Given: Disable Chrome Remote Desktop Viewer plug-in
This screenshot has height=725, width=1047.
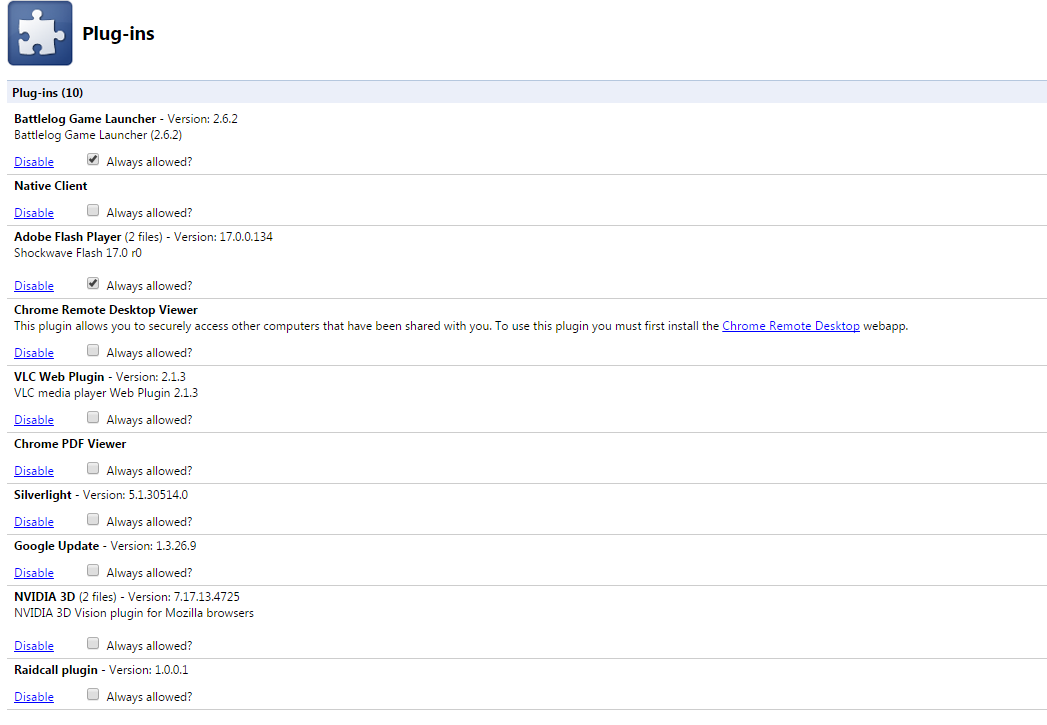Looking at the screenshot, I should click(x=34, y=352).
